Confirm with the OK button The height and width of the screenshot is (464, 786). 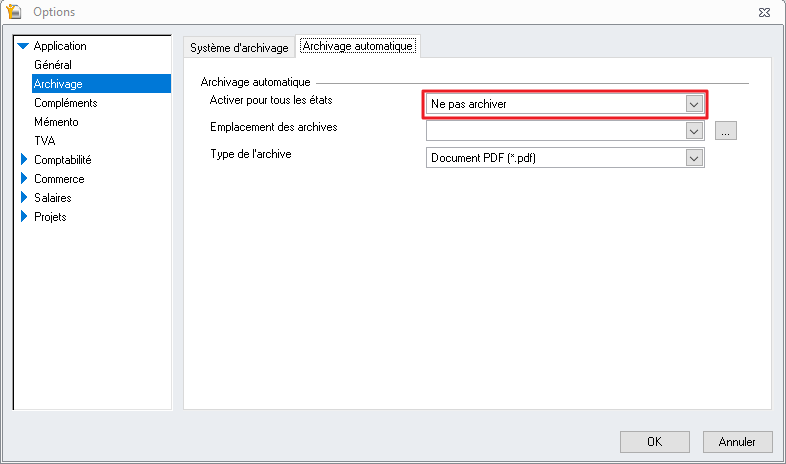(654, 441)
